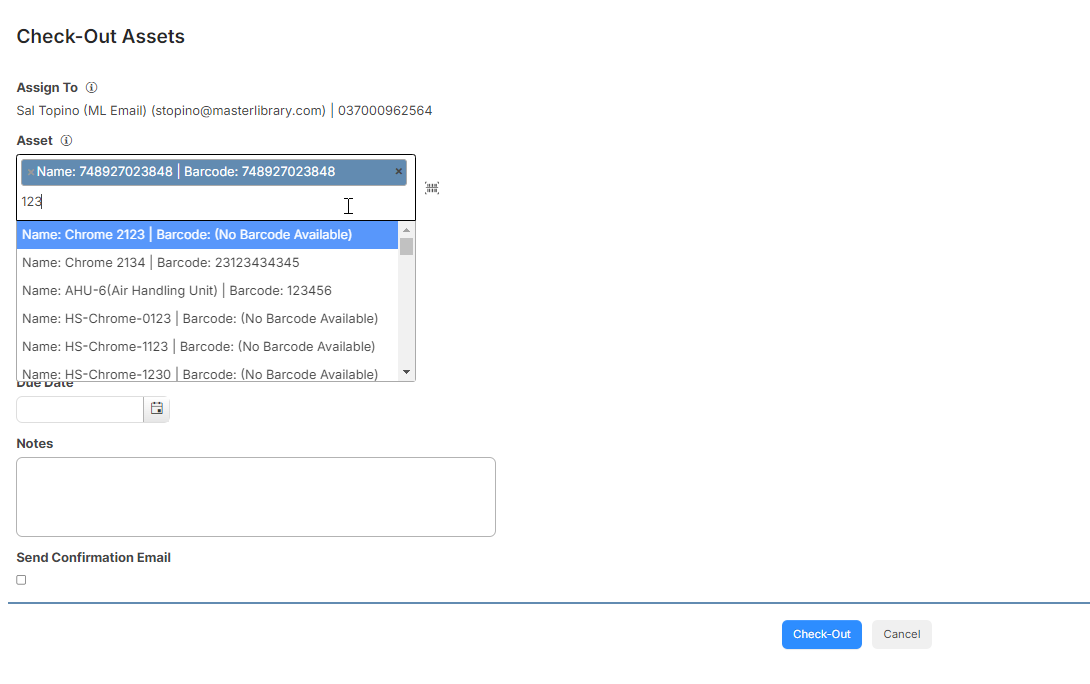Choose HS-Chrome-1230 list entry

coord(207,373)
